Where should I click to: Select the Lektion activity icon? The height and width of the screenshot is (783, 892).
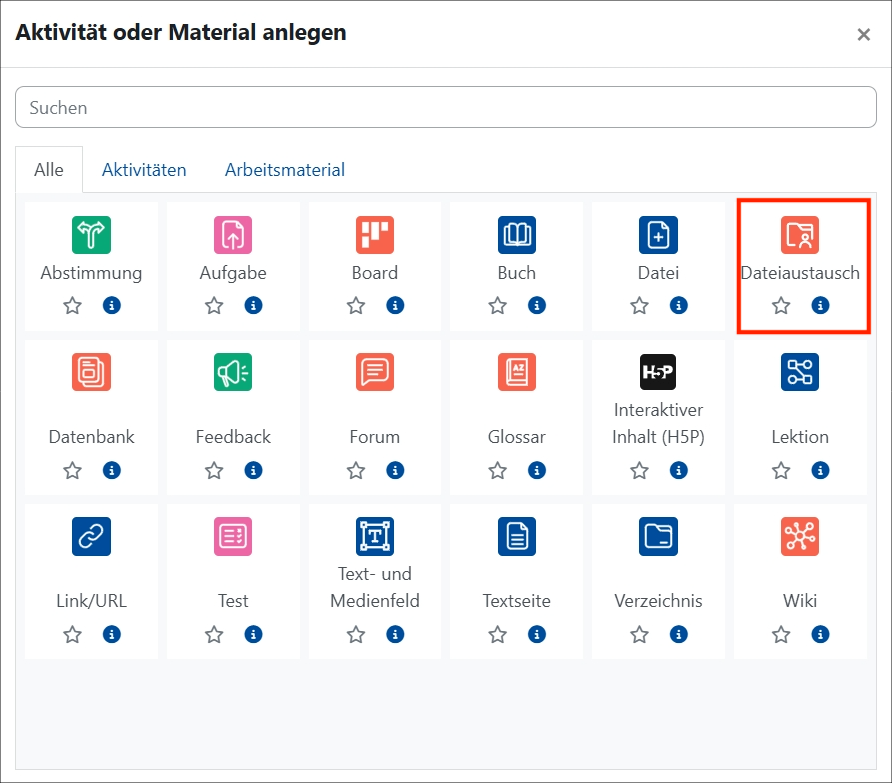click(800, 371)
